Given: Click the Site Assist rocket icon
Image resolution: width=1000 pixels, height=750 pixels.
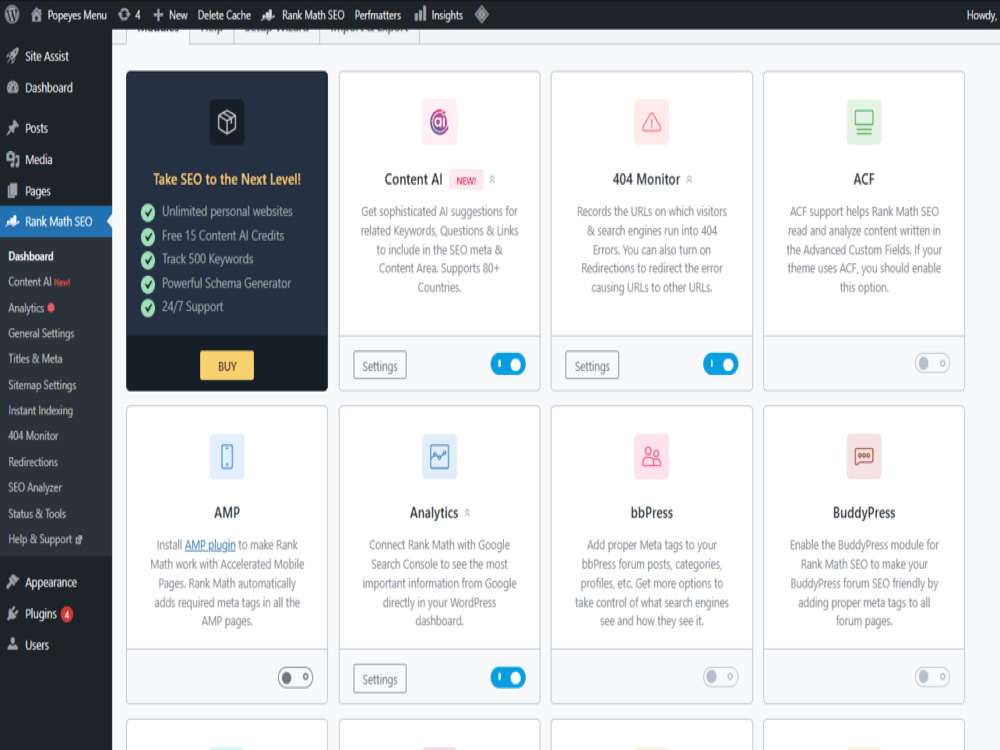Looking at the screenshot, I should [12, 56].
